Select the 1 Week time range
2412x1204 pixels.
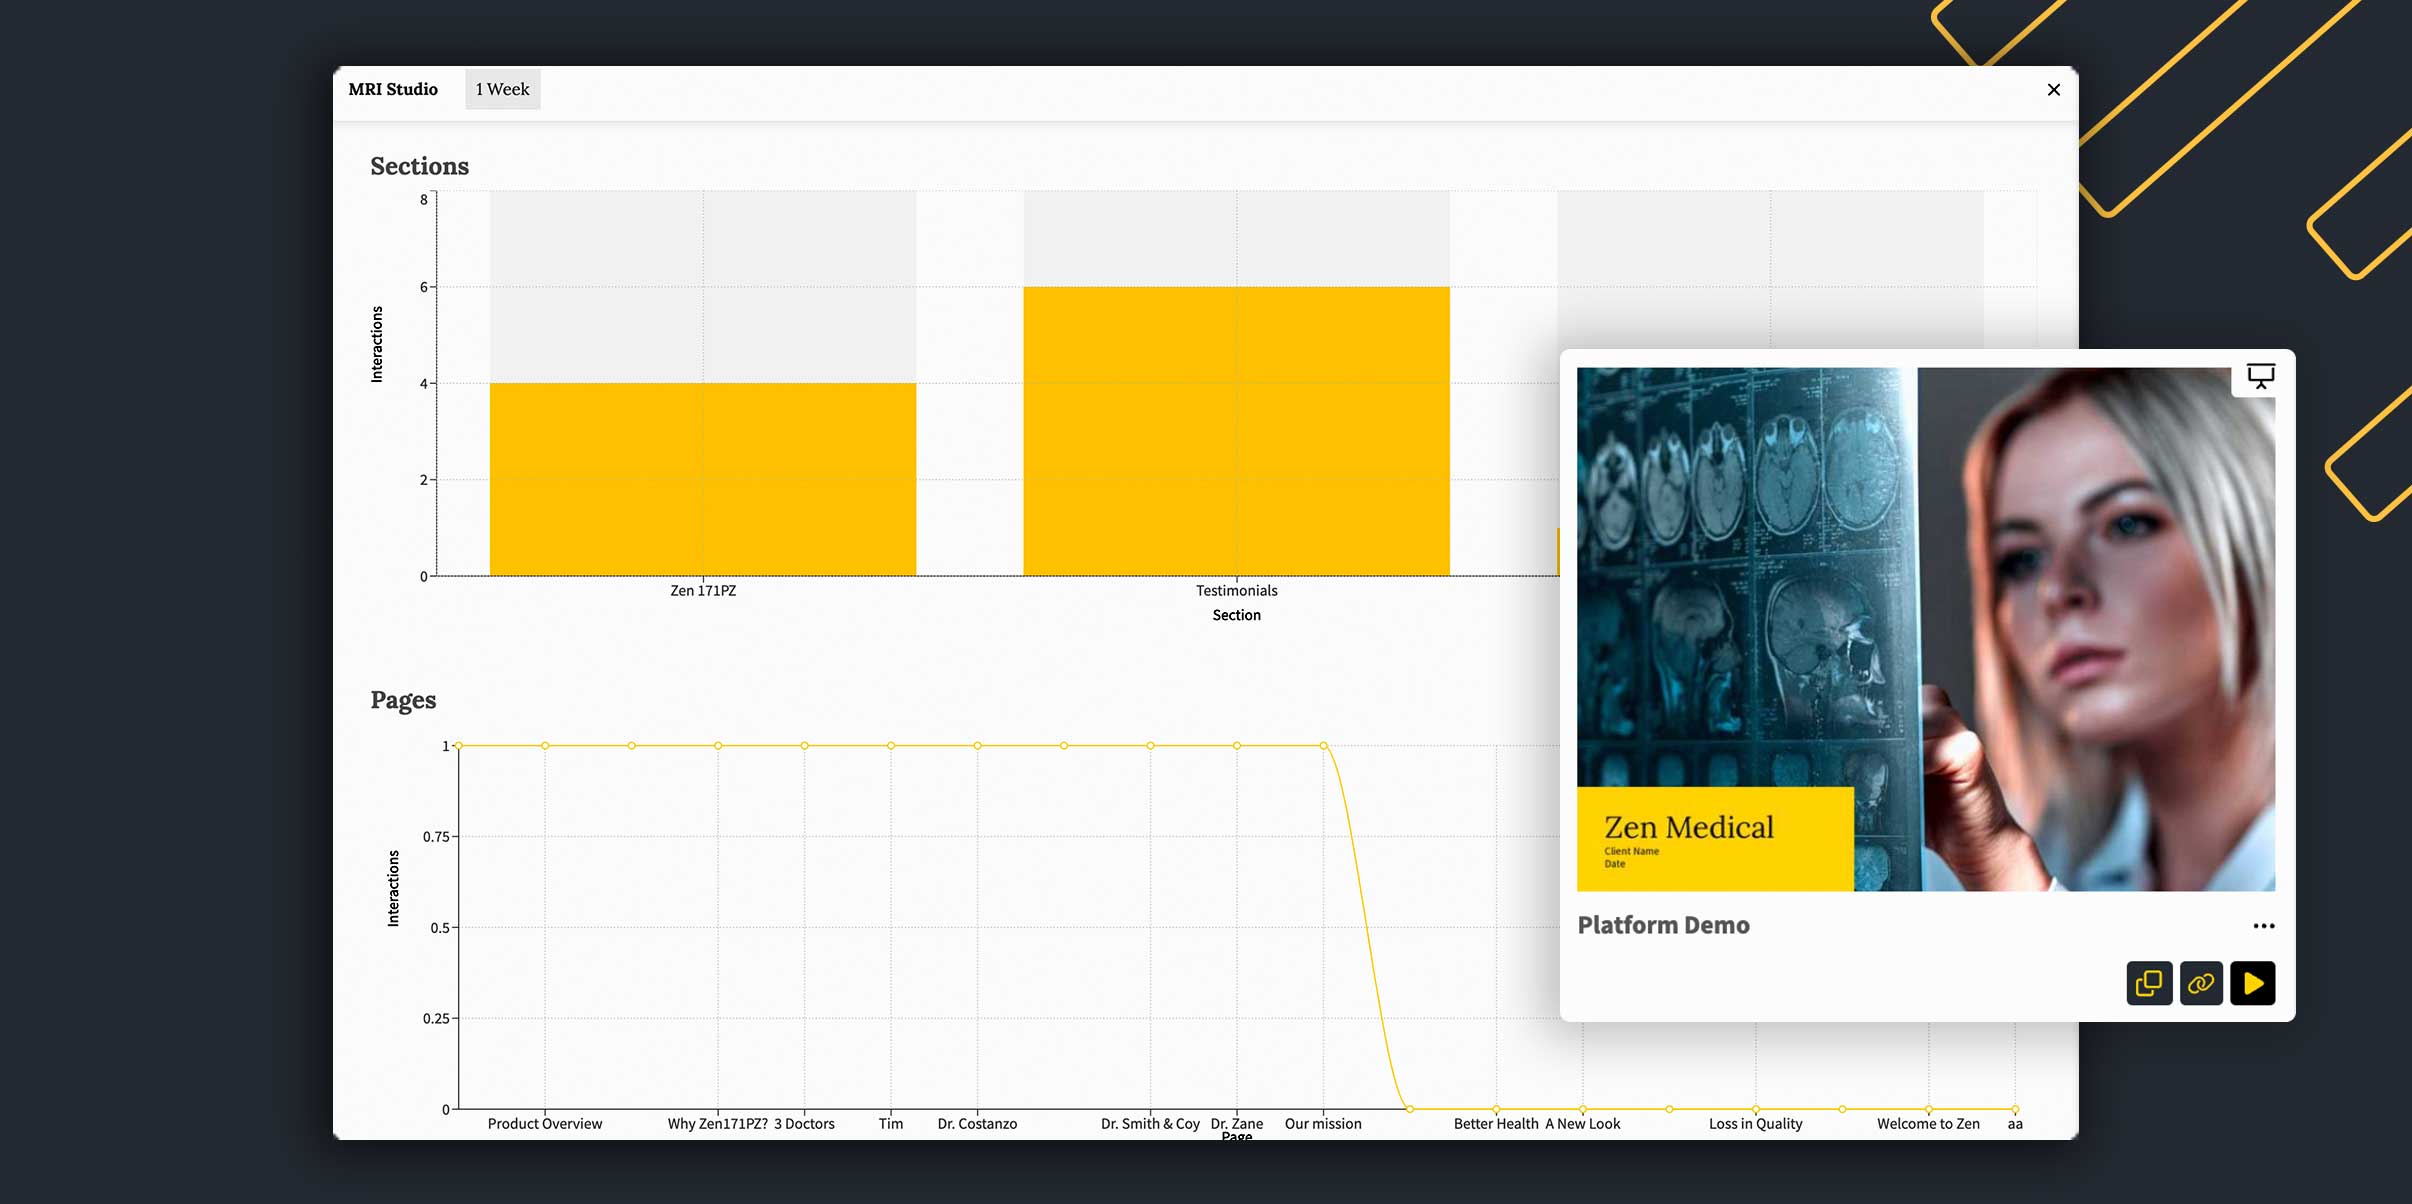(502, 89)
